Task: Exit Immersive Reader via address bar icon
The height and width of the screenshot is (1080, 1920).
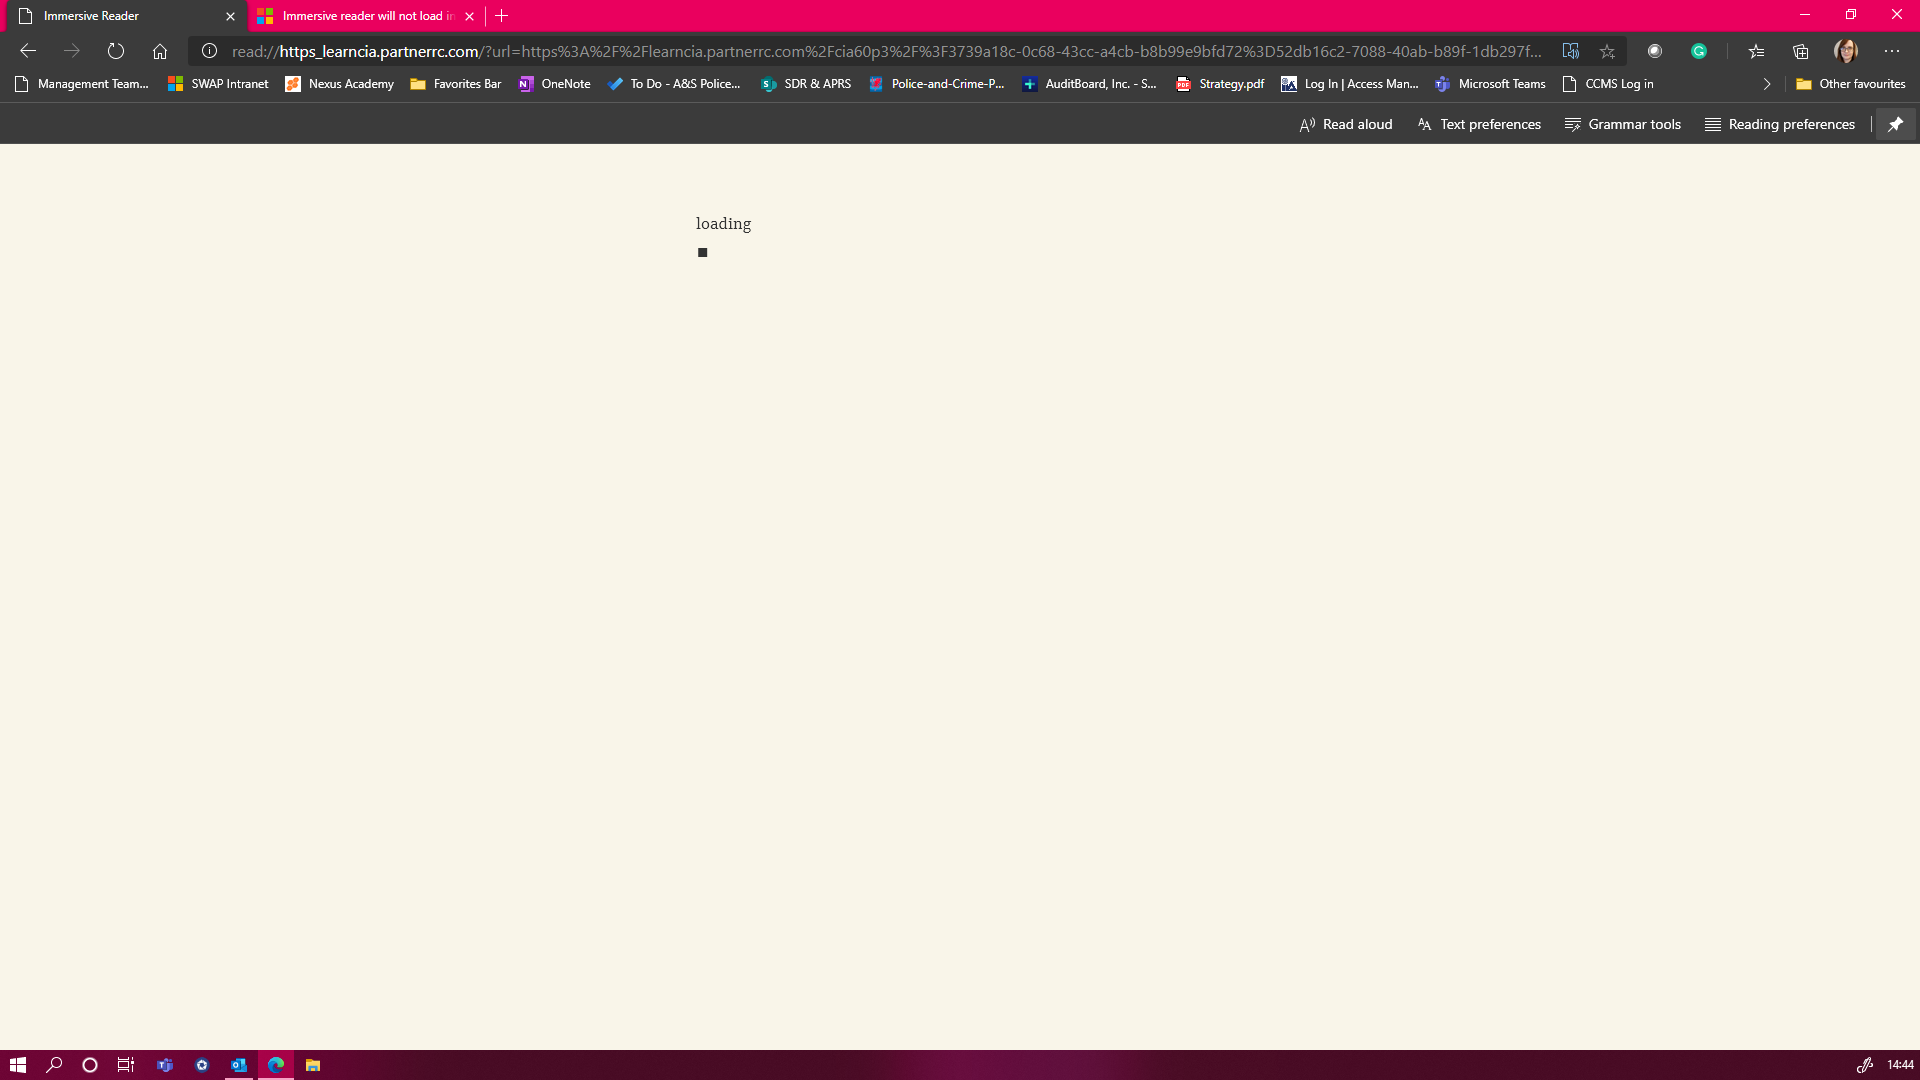Action: click(1571, 51)
